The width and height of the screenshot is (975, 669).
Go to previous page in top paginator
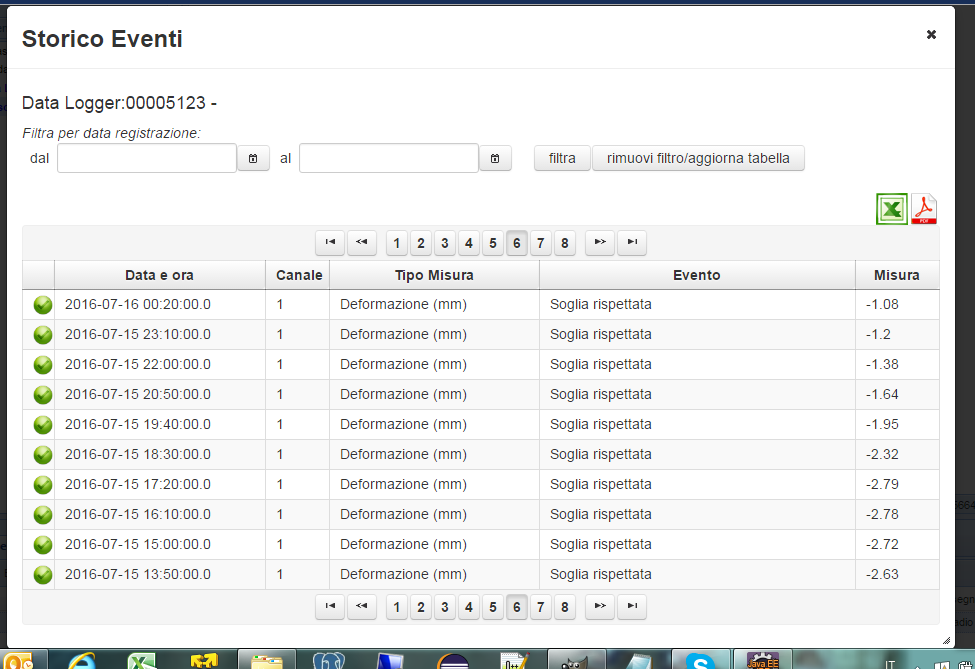click(x=361, y=242)
